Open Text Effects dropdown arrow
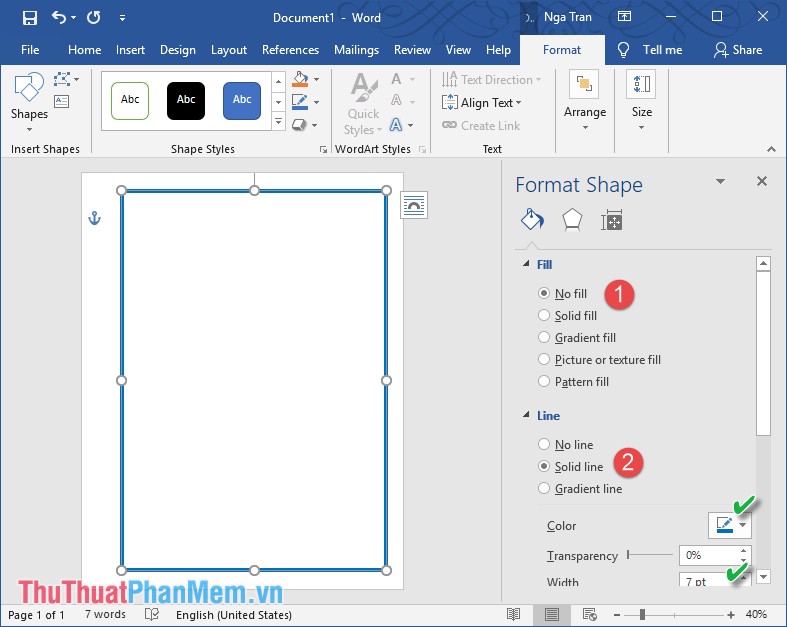Screen dimensions: 787x627 pyautogui.click(x=411, y=125)
